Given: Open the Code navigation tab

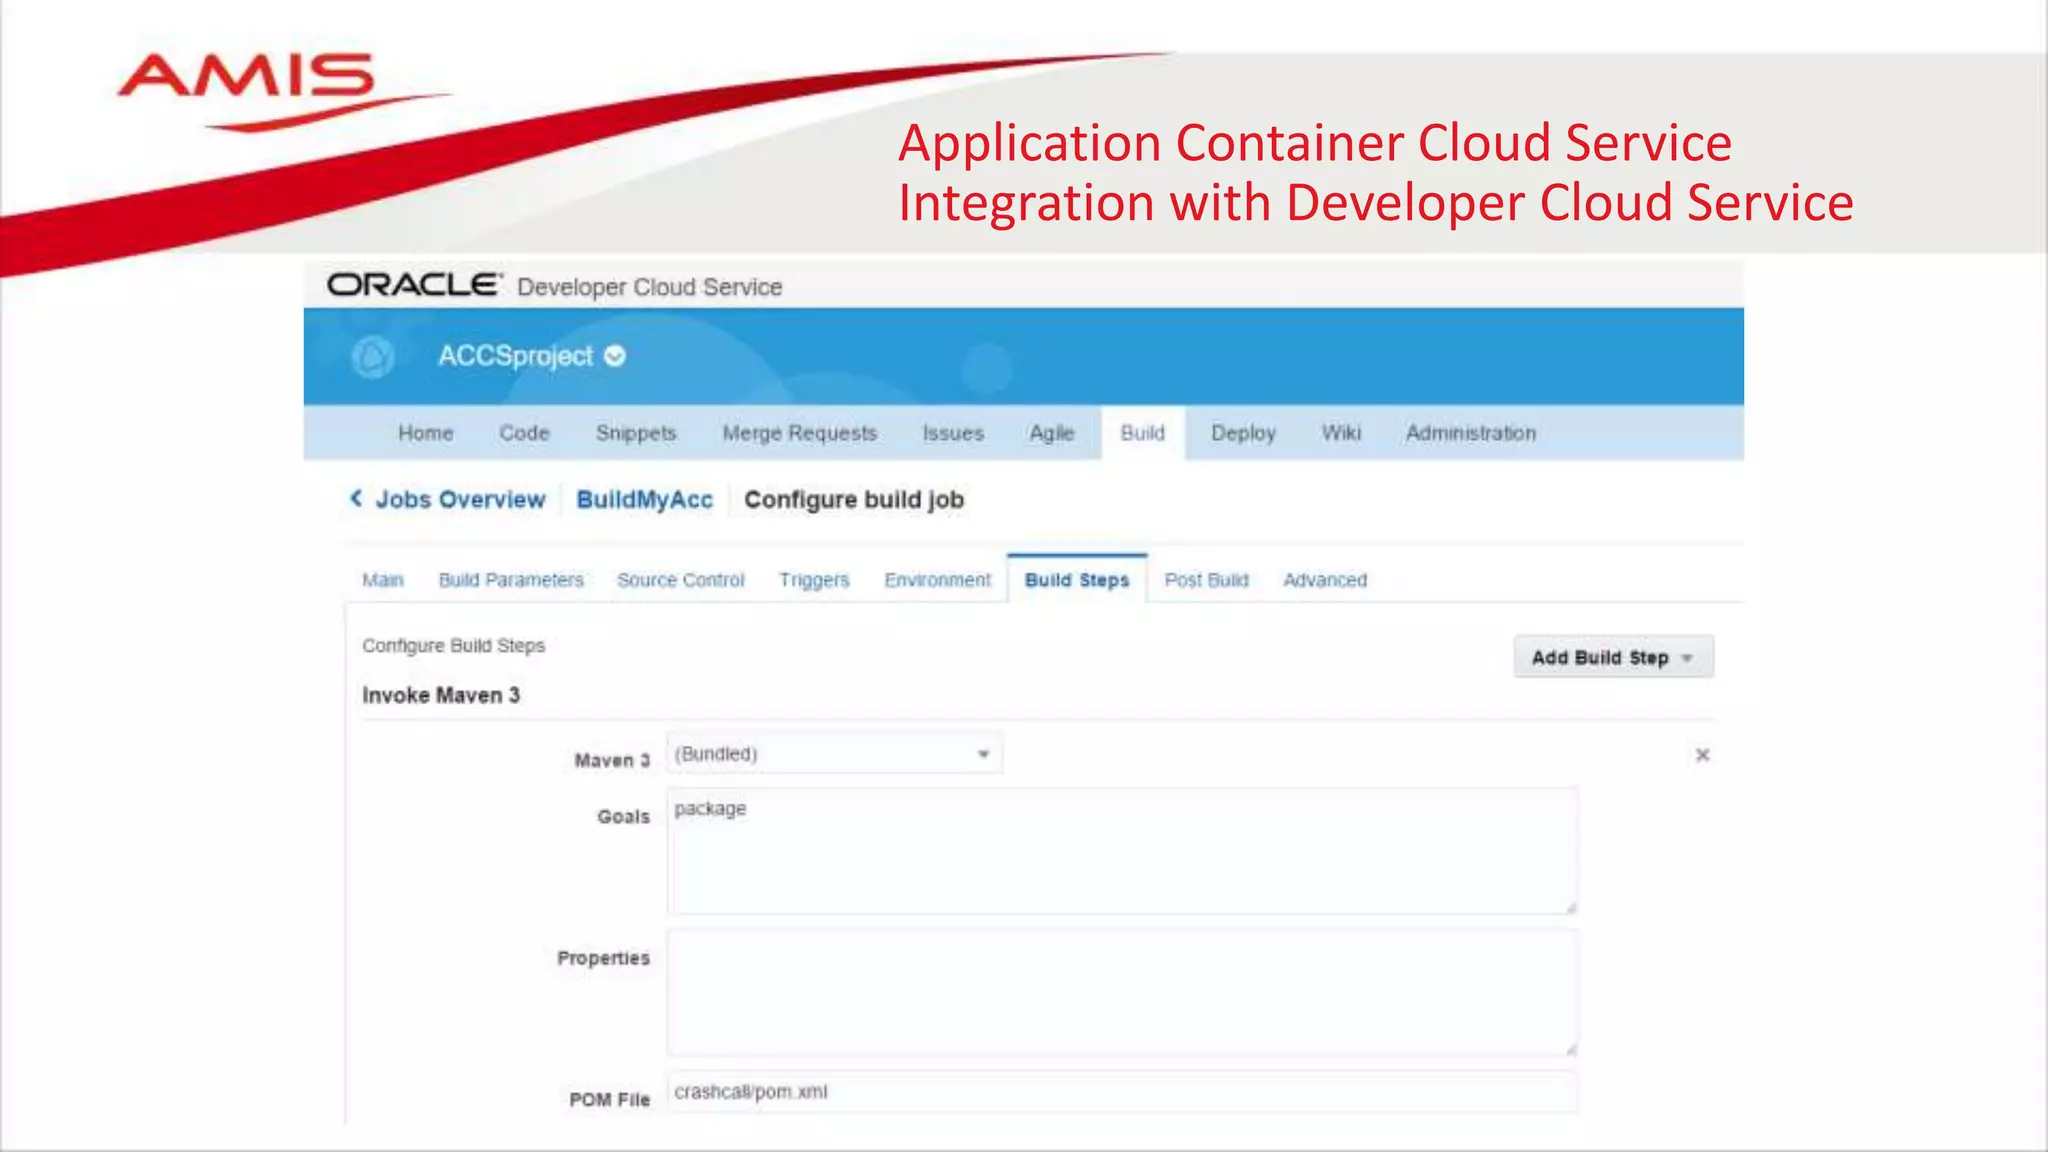Looking at the screenshot, I should (x=525, y=433).
